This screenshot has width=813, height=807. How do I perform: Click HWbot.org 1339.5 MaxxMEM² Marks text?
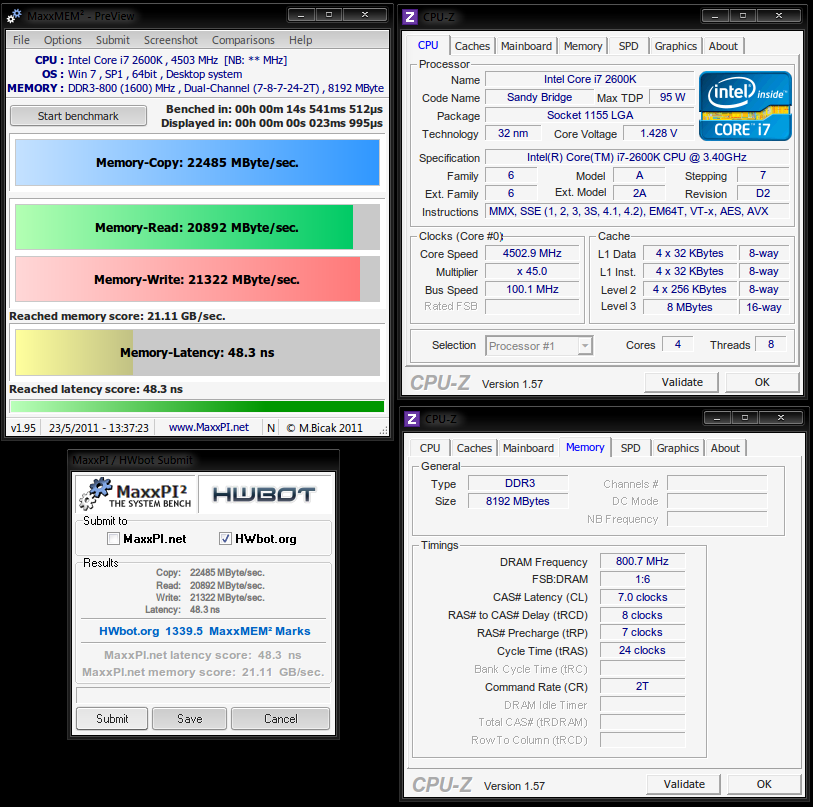205,631
